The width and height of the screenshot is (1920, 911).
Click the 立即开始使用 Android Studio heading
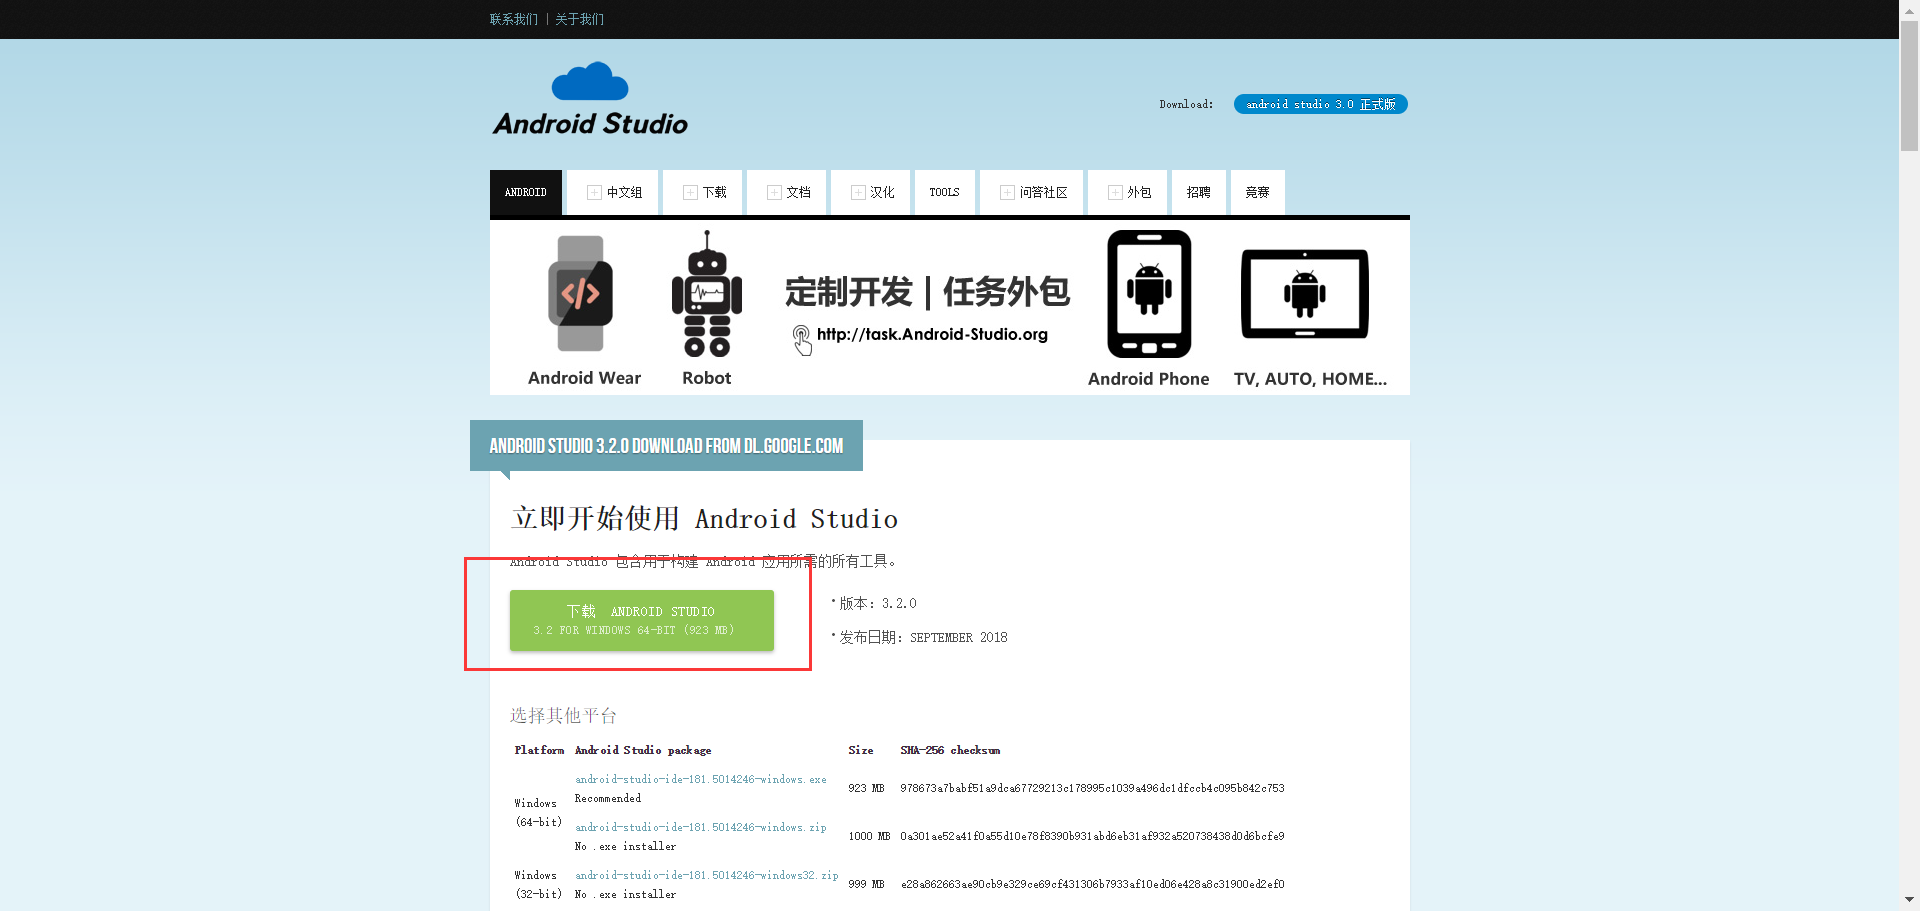point(704,518)
